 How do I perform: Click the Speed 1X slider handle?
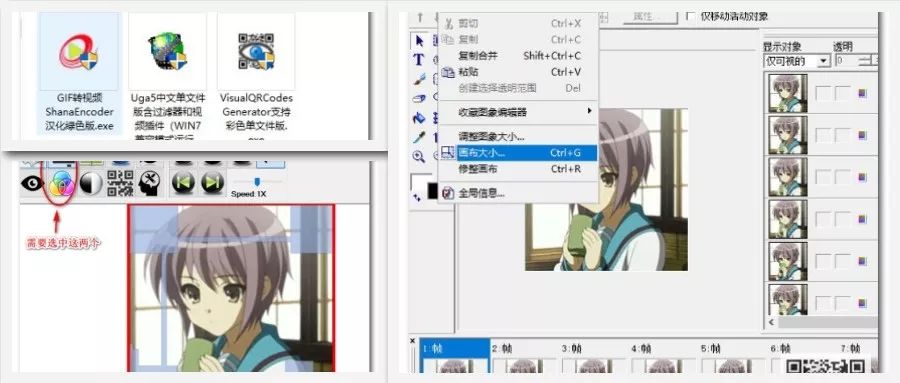pos(257,181)
